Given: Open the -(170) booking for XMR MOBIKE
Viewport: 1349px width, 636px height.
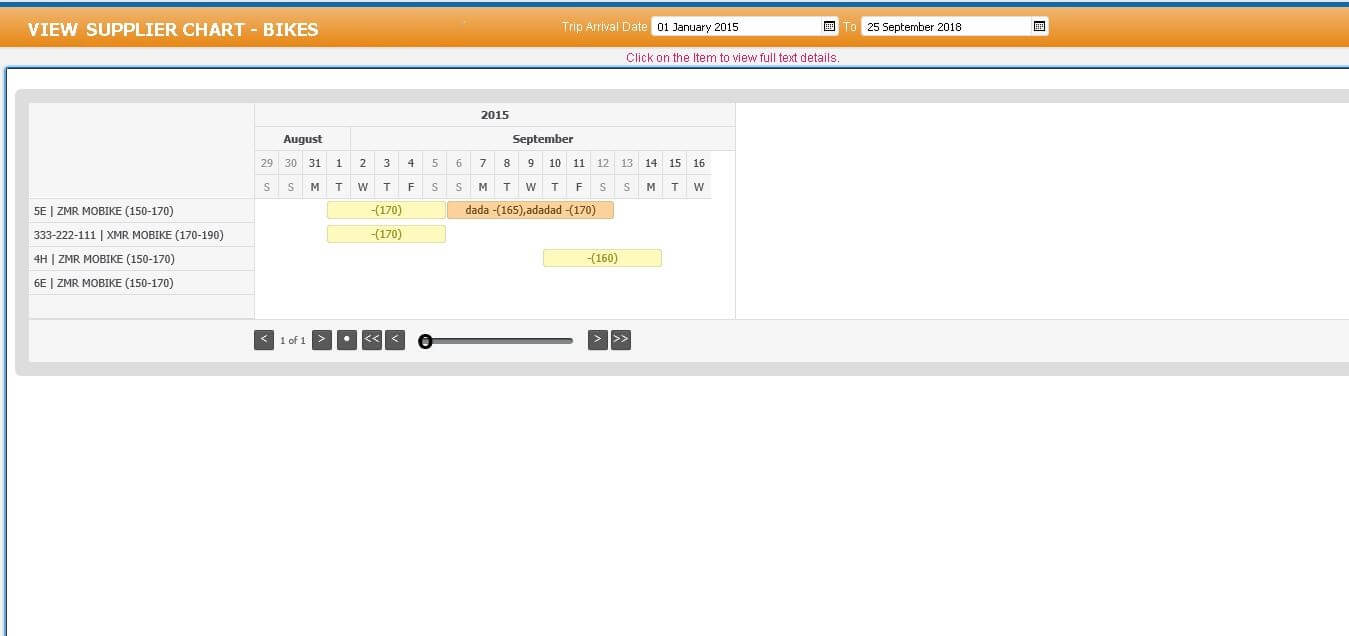Looking at the screenshot, I should [386, 234].
